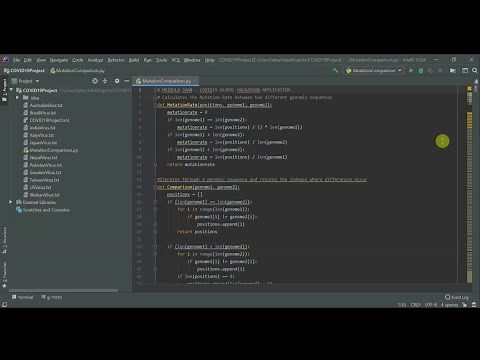Click the Search Everywhere magnifier icon
The height and width of the screenshot is (360, 480).
[475, 71]
